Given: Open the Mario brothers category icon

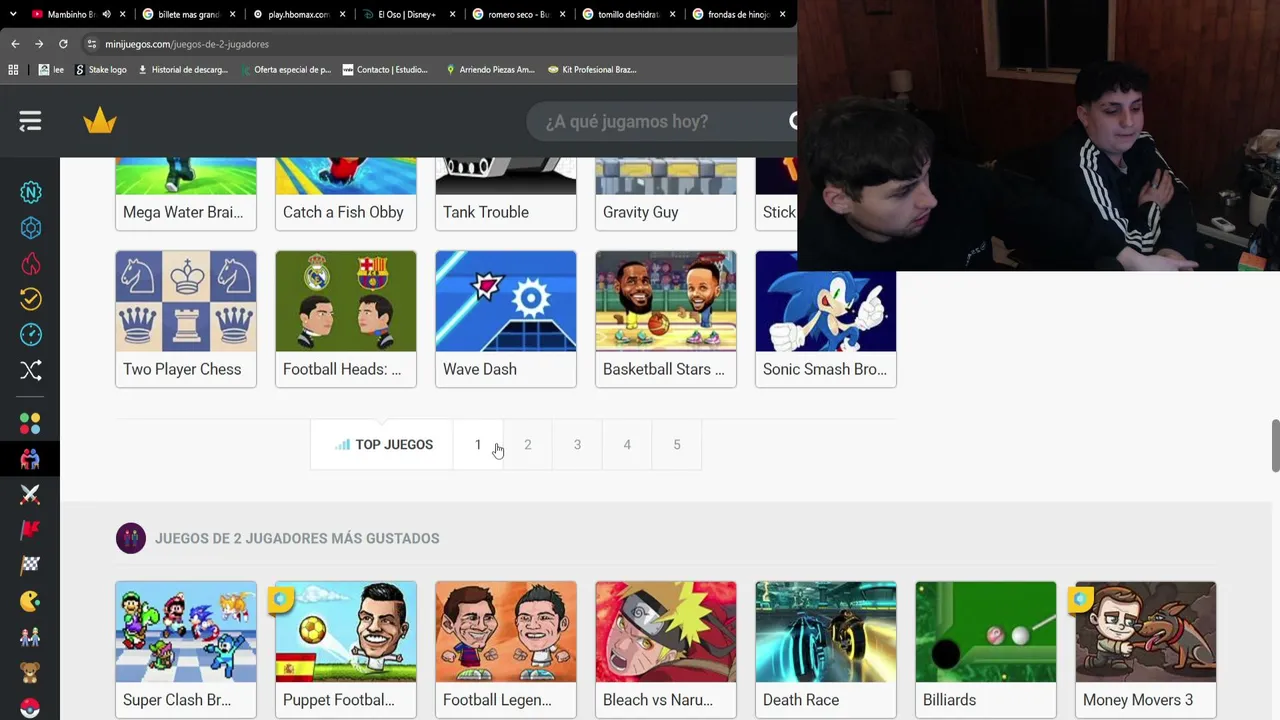Looking at the screenshot, I should (x=30, y=636).
